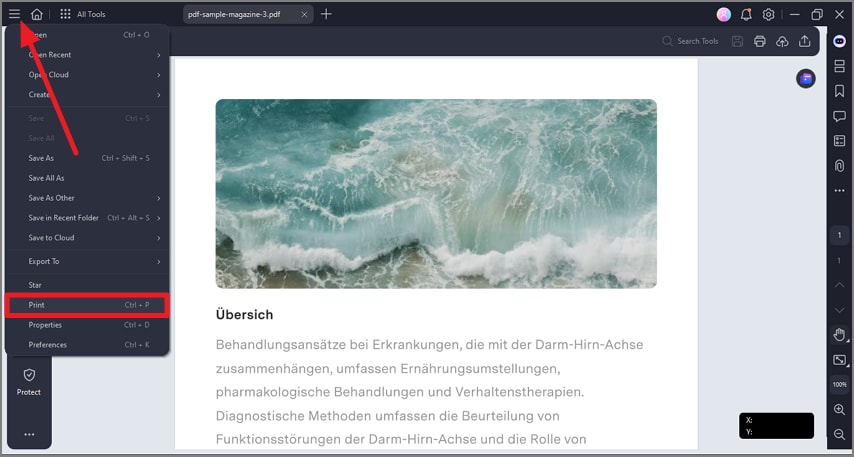Click the Übersich heading
854x457 pixels.
click(245, 315)
